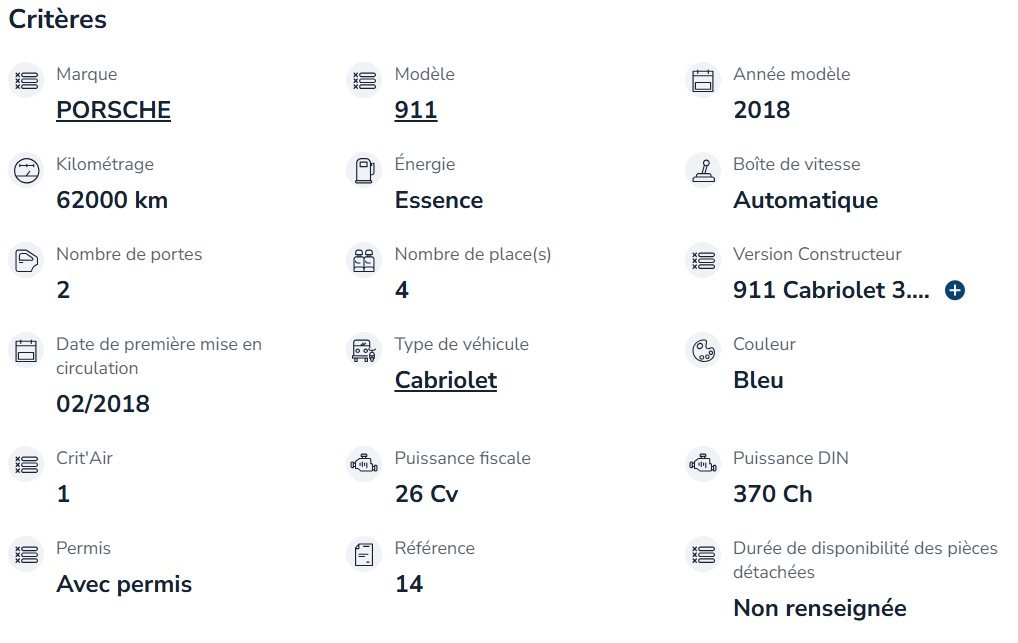Select the 62000 km mileage value
1018x643 pixels.
click(112, 200)
